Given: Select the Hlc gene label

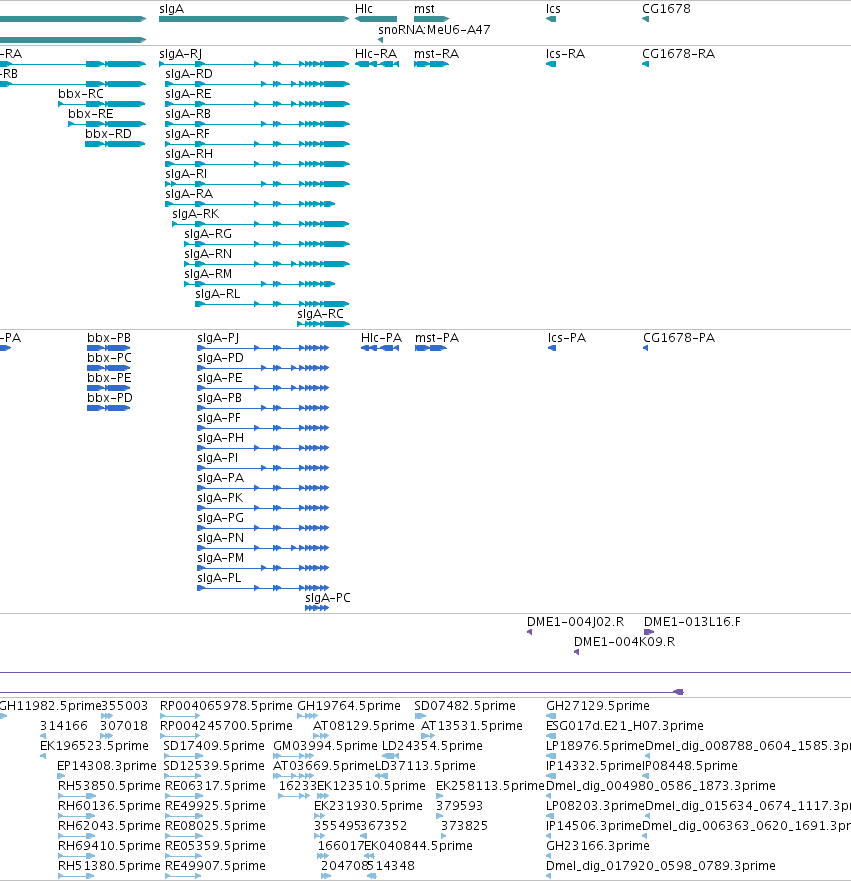Looking at the screenshot, I should coord(363,9).
